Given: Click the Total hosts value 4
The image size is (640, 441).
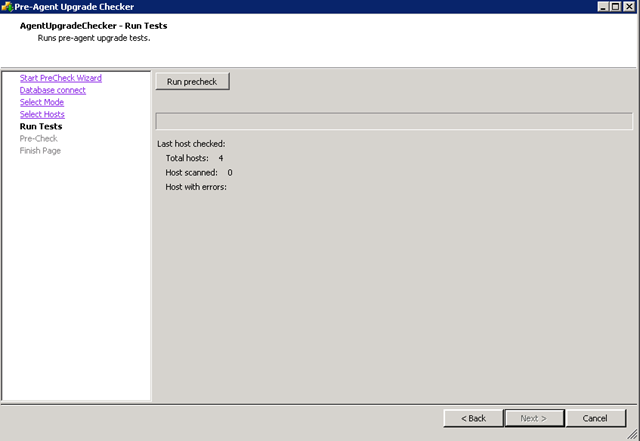Looking at the screenshot, I should point(221,158).
